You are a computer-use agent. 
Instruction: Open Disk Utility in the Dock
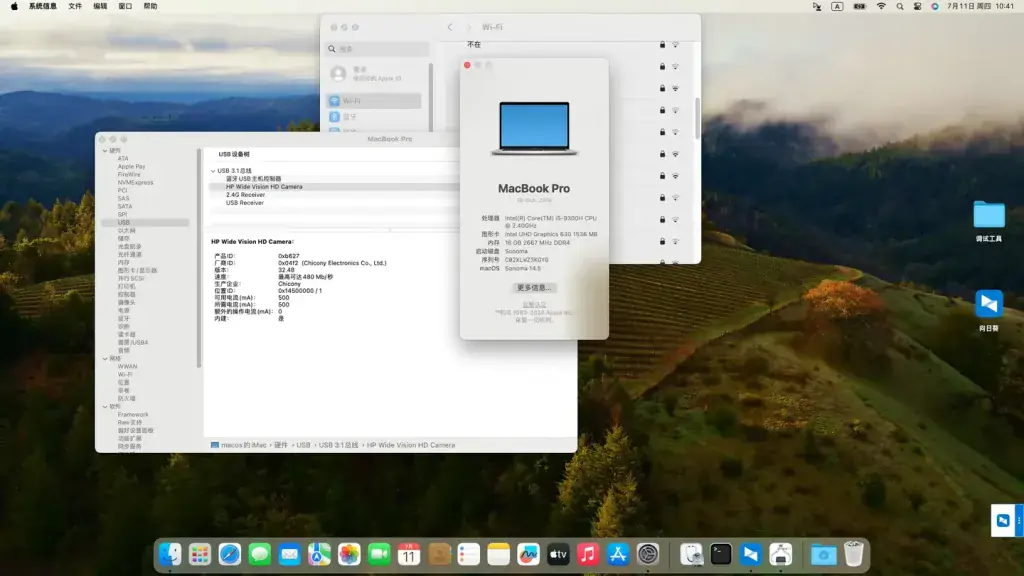(x=691, y=554)
